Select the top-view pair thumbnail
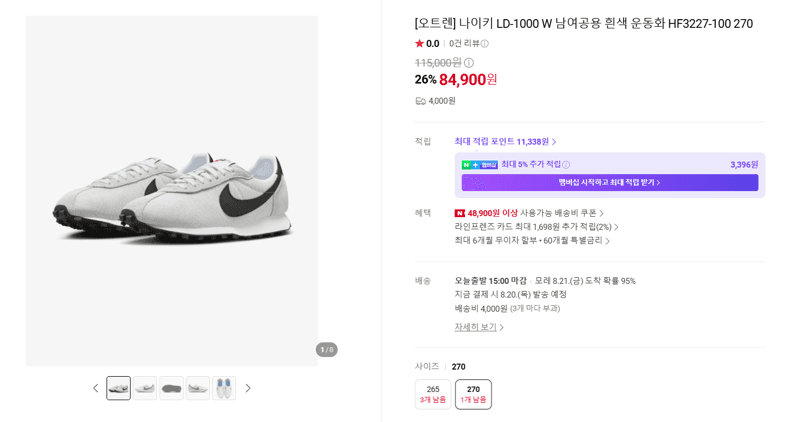This screenshot has height=422, width=800. pos(224,388)
